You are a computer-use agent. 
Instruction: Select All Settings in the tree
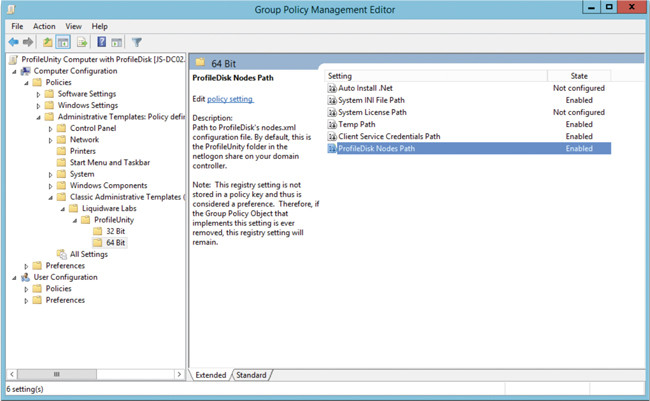pyautogui.click(x=88, y=254)
